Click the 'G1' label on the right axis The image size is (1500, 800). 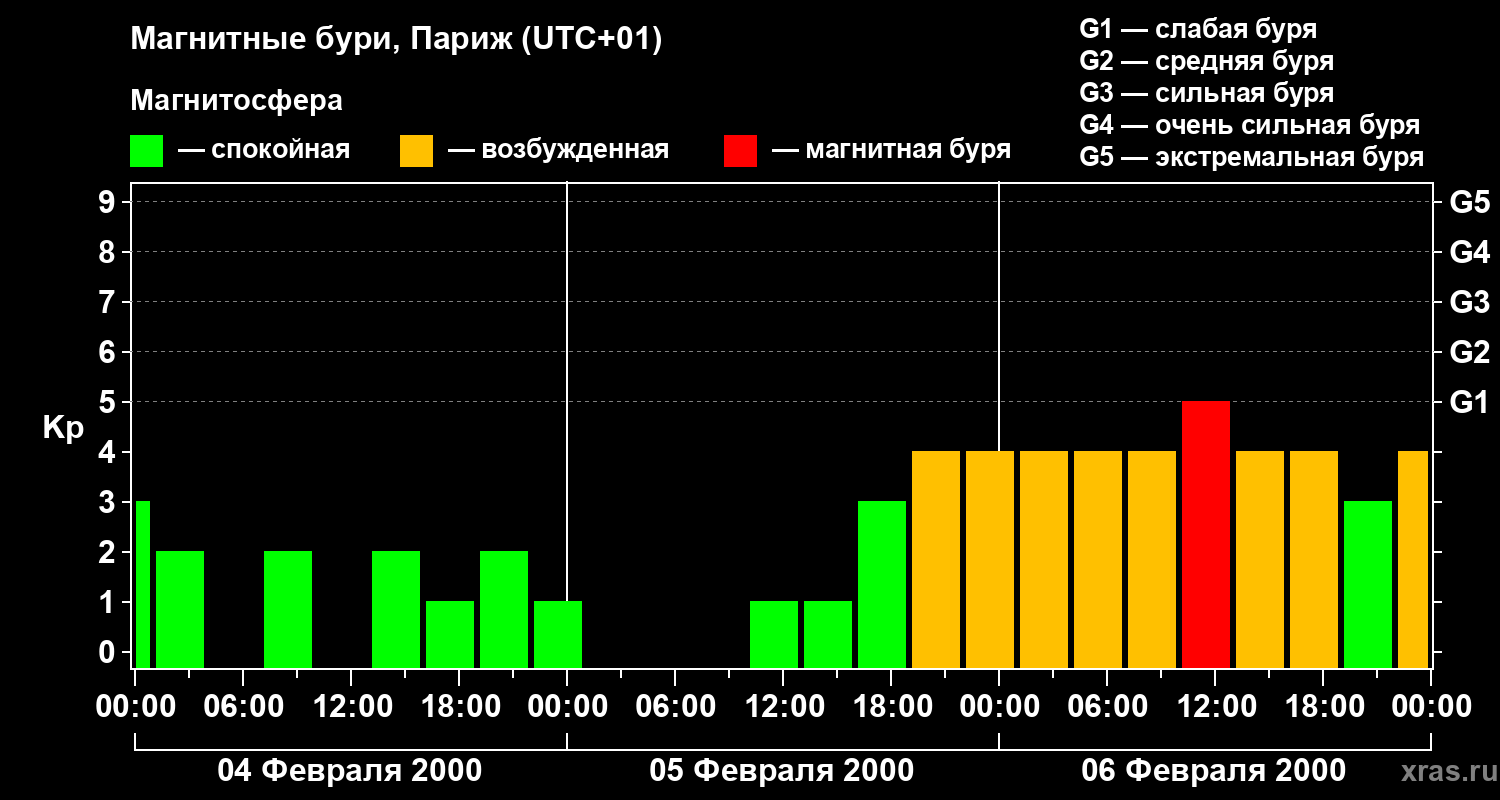click(x=1470, y=402)
